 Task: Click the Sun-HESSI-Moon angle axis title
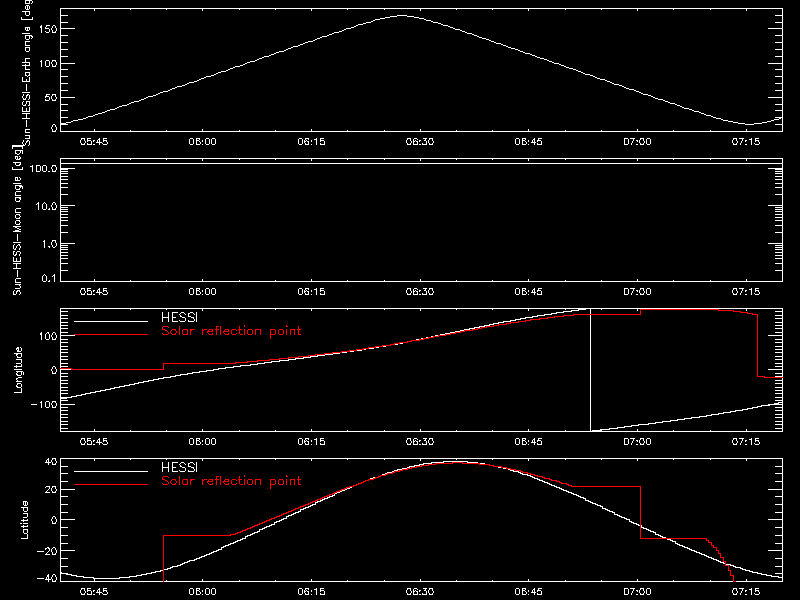(x=17, y=220)
